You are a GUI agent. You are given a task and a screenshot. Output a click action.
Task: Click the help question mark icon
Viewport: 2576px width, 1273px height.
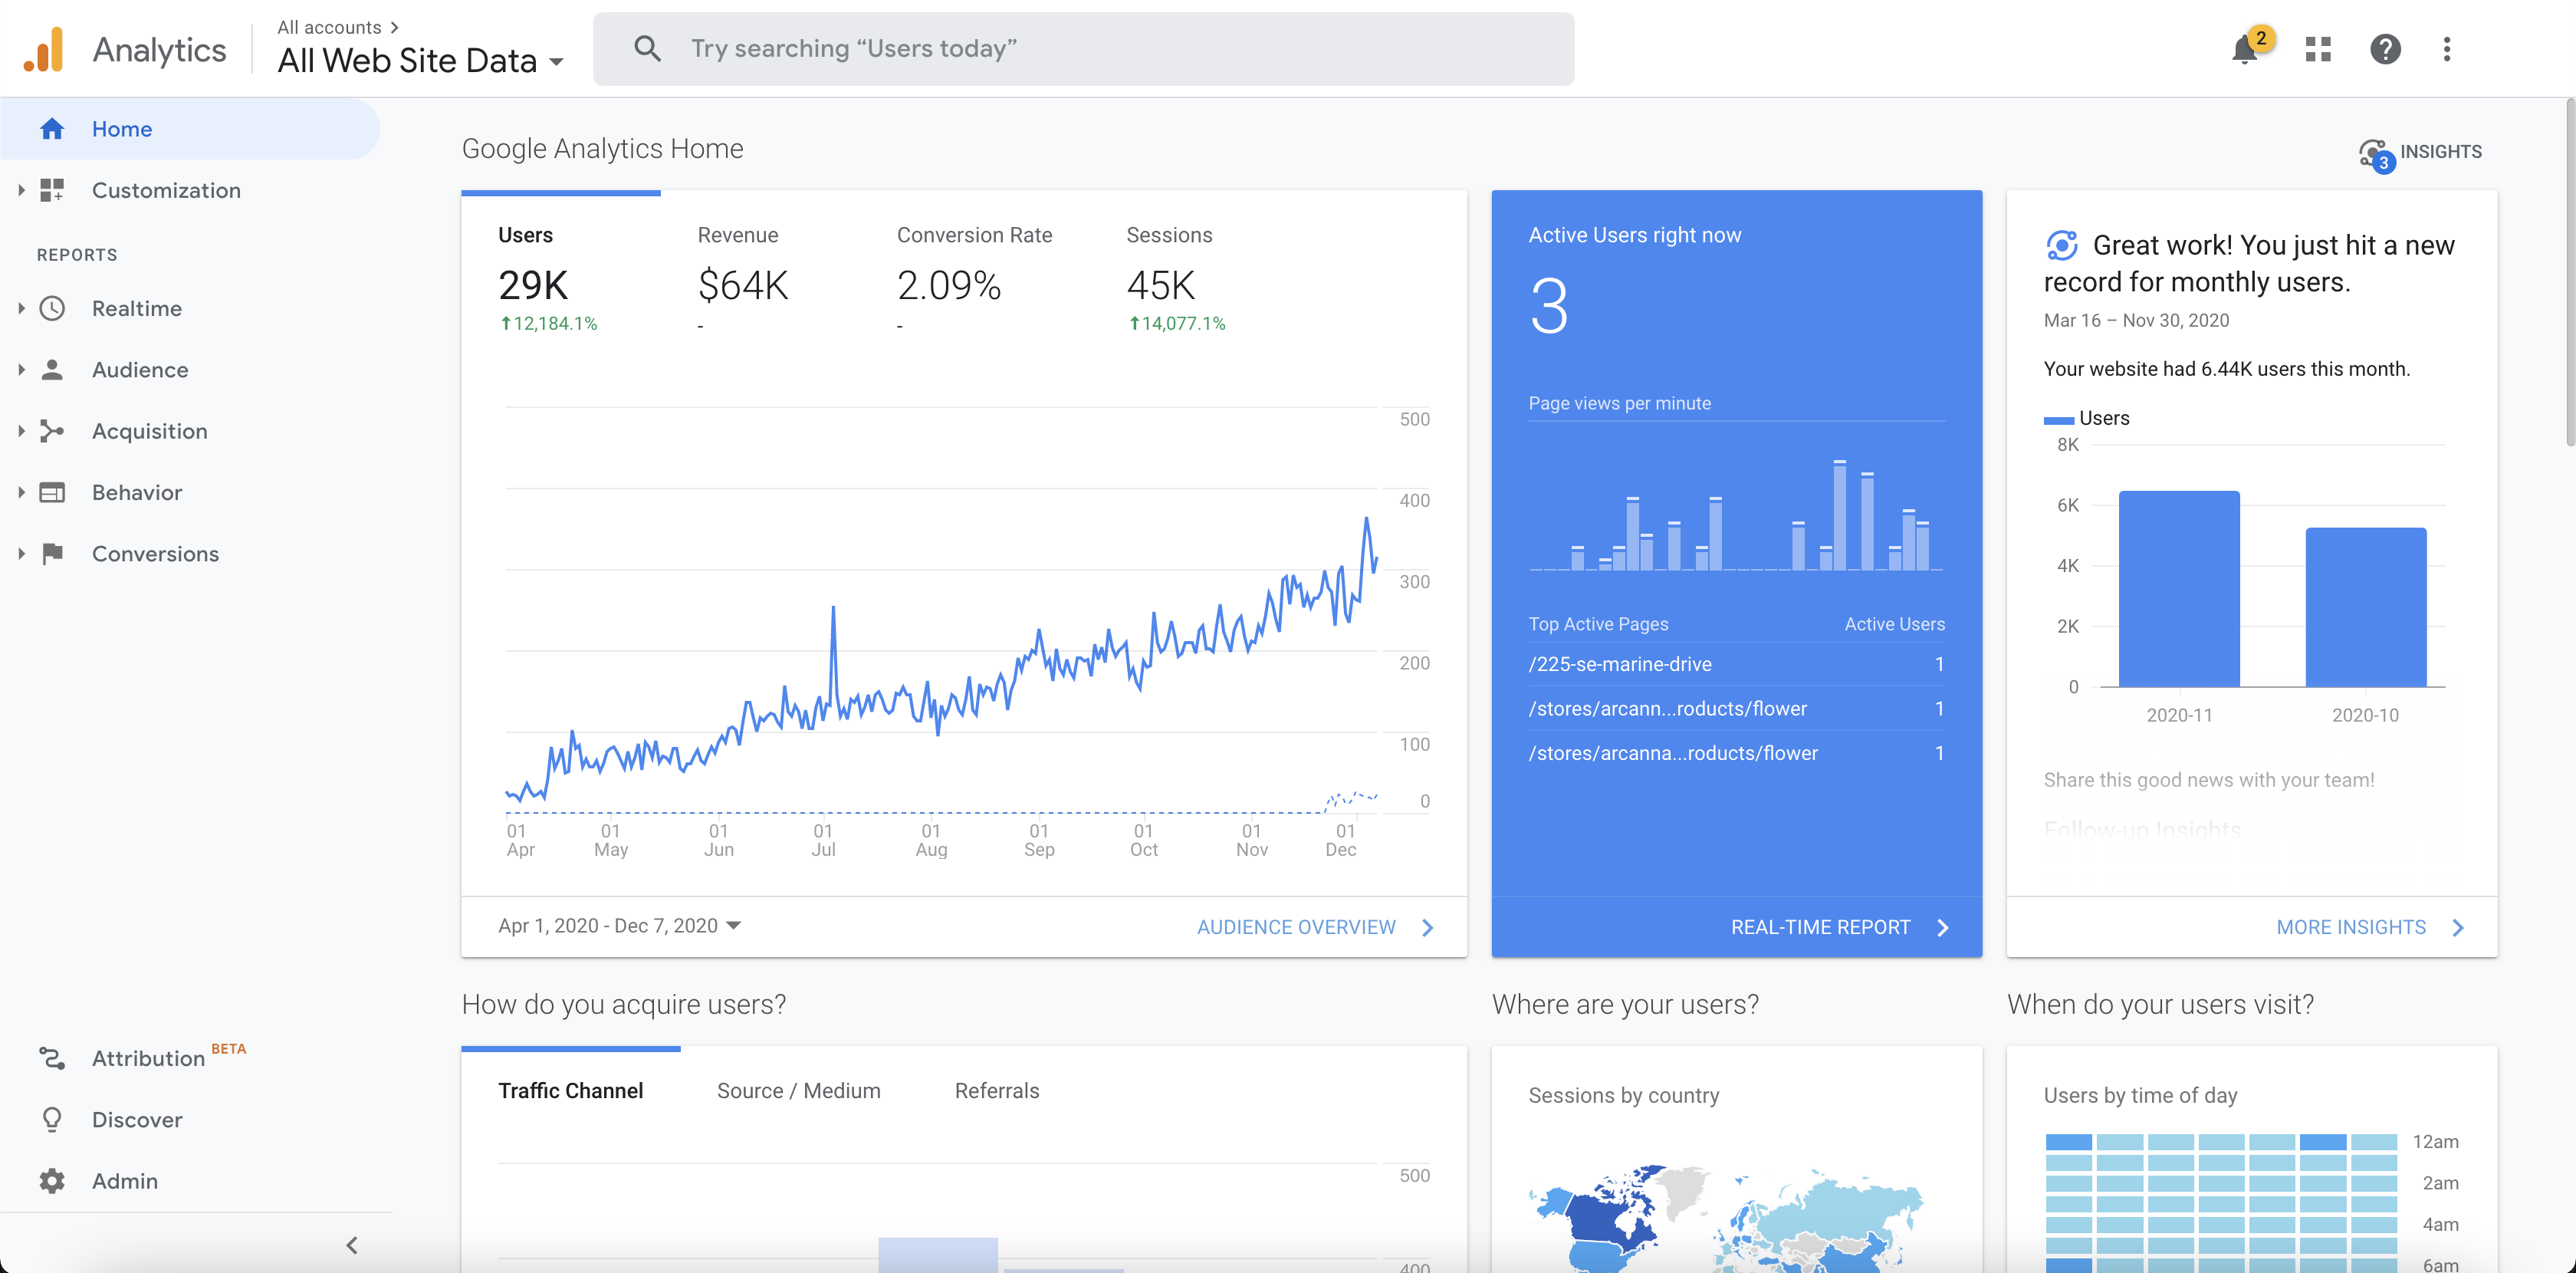(2385, 49)
